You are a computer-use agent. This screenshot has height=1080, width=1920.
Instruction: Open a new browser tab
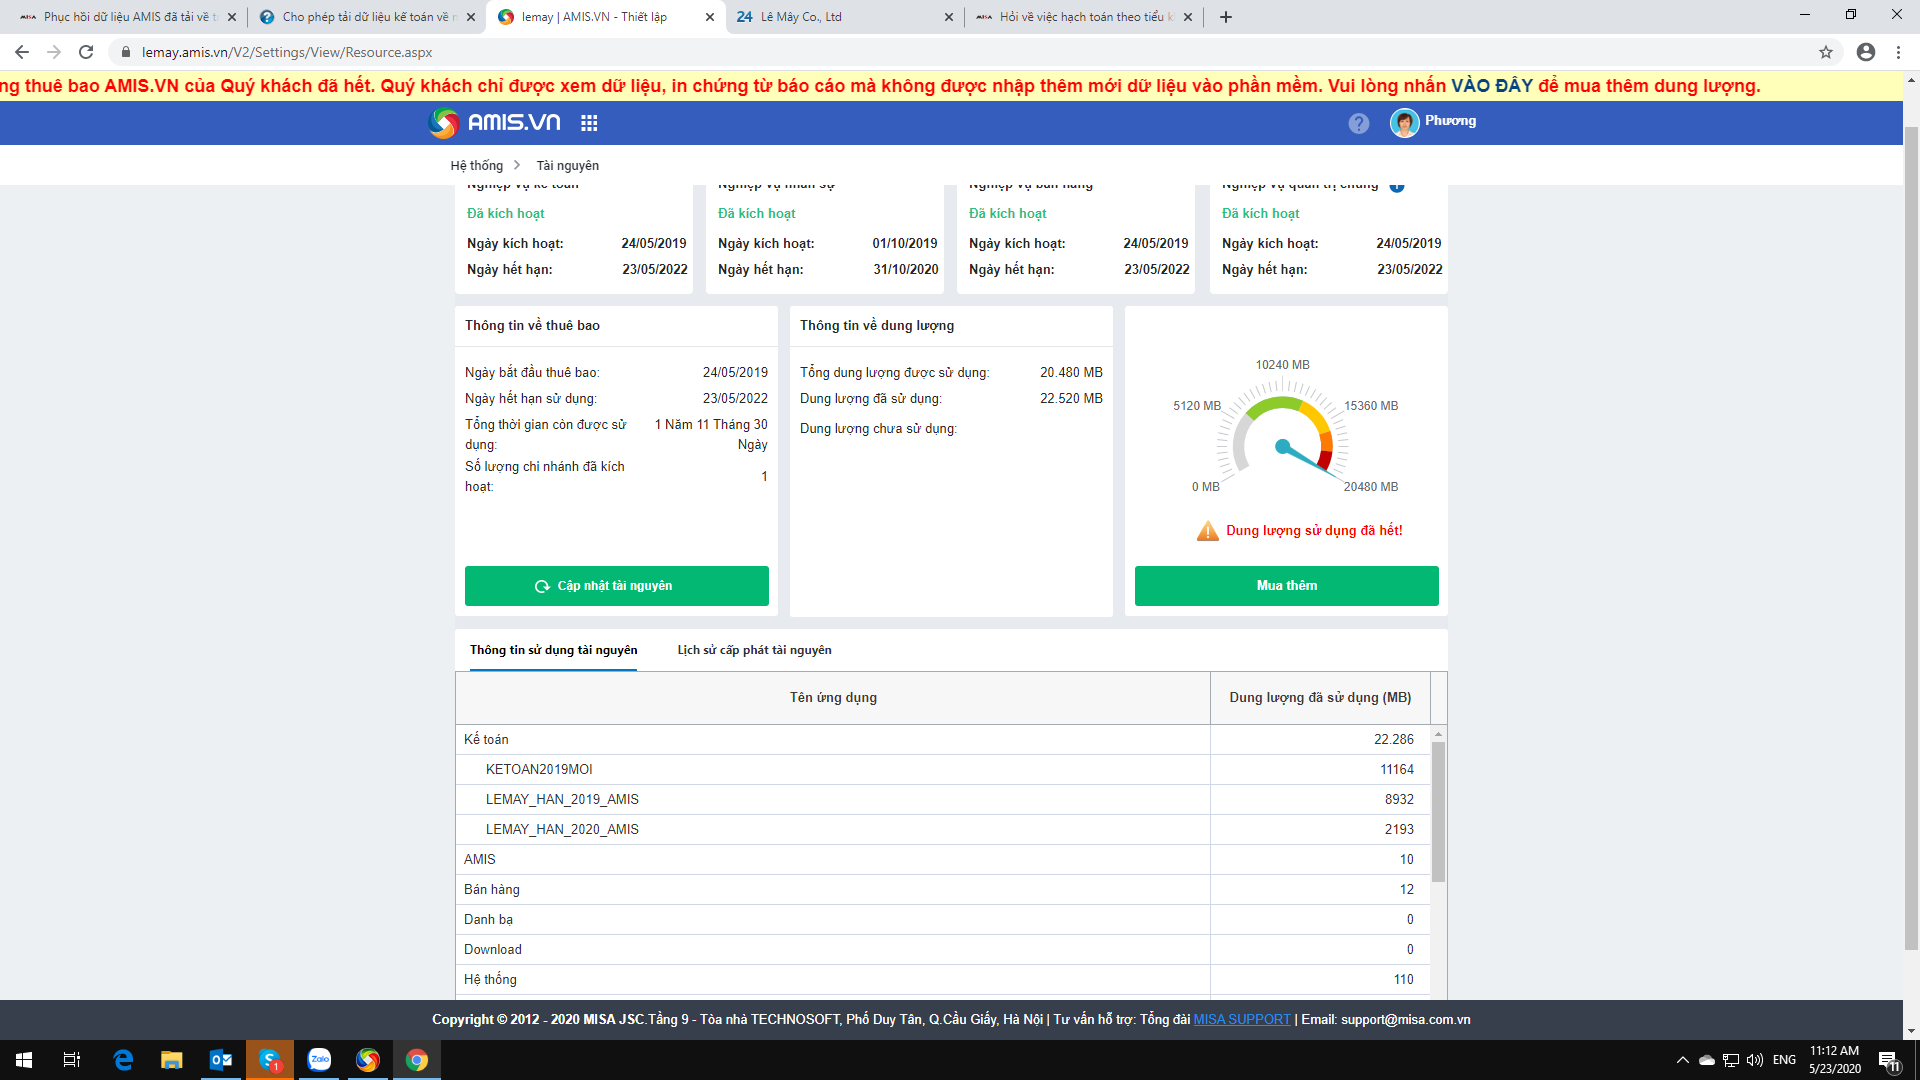(1226, 17)
